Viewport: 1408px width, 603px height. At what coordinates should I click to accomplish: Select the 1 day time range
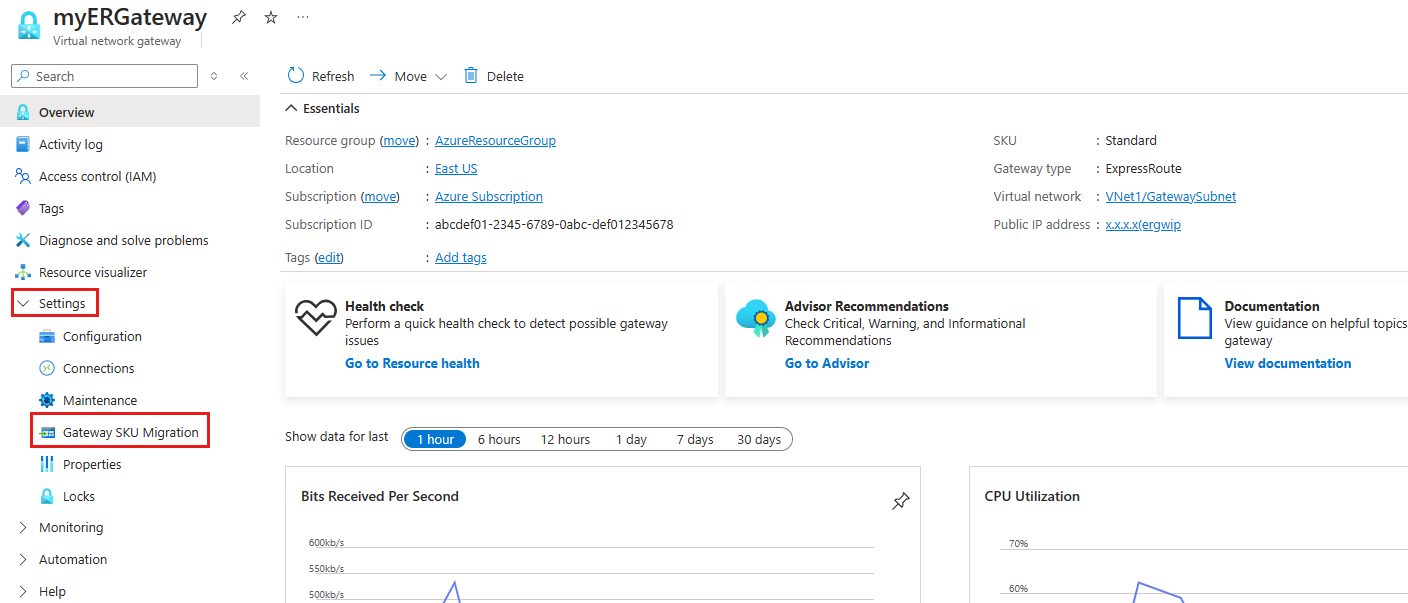click(x=631, y=439)
